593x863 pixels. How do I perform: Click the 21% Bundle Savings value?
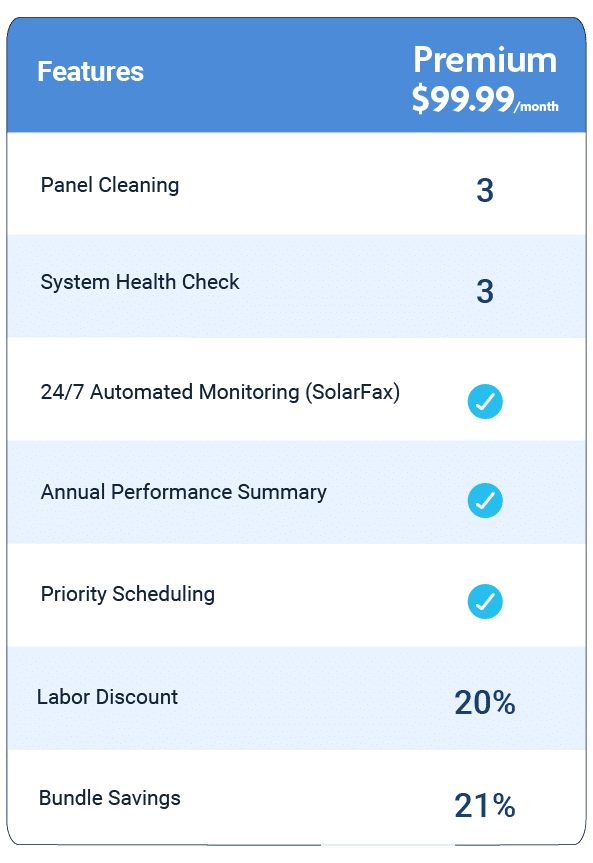pos(484,804)
